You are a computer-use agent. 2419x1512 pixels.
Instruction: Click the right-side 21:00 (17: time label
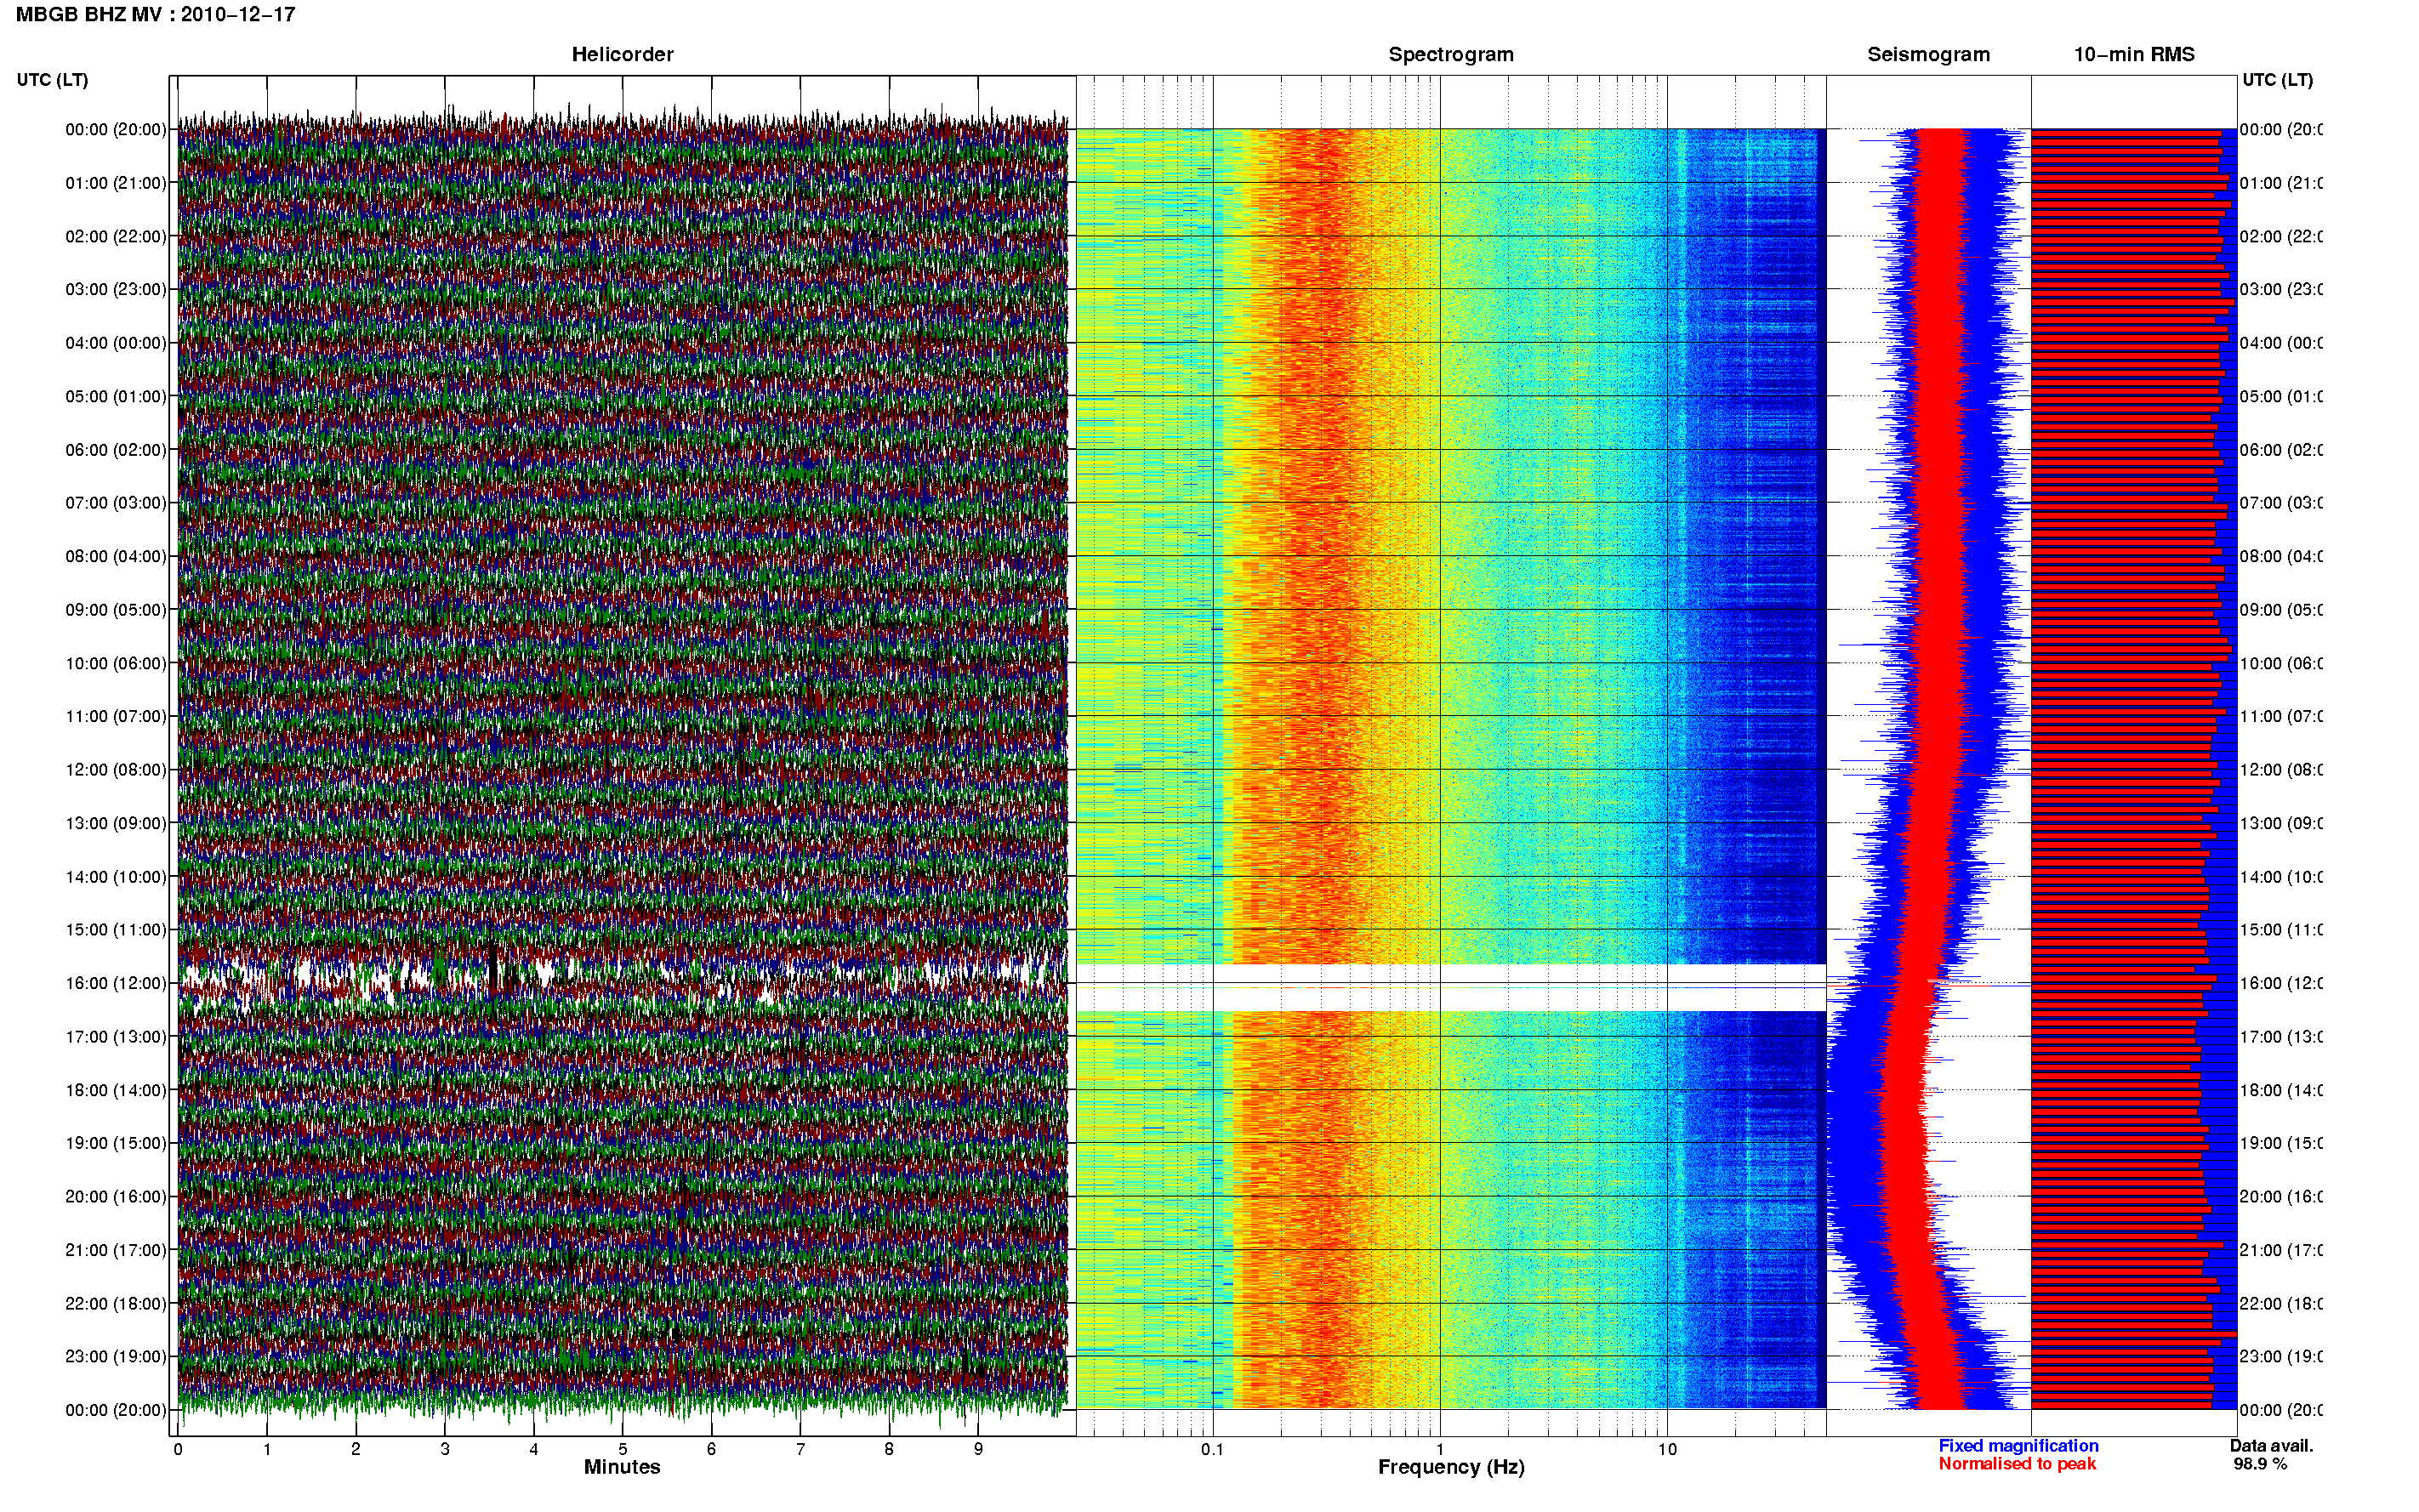[2281, 1250]
